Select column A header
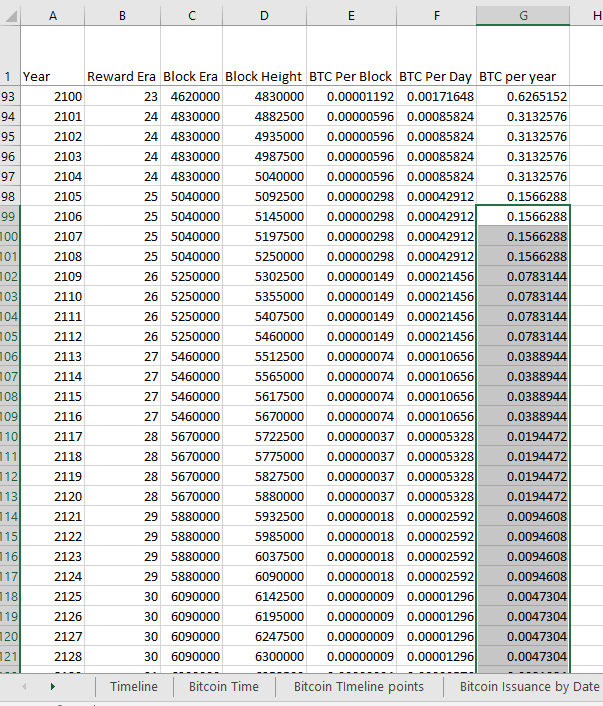 (53, 16)
